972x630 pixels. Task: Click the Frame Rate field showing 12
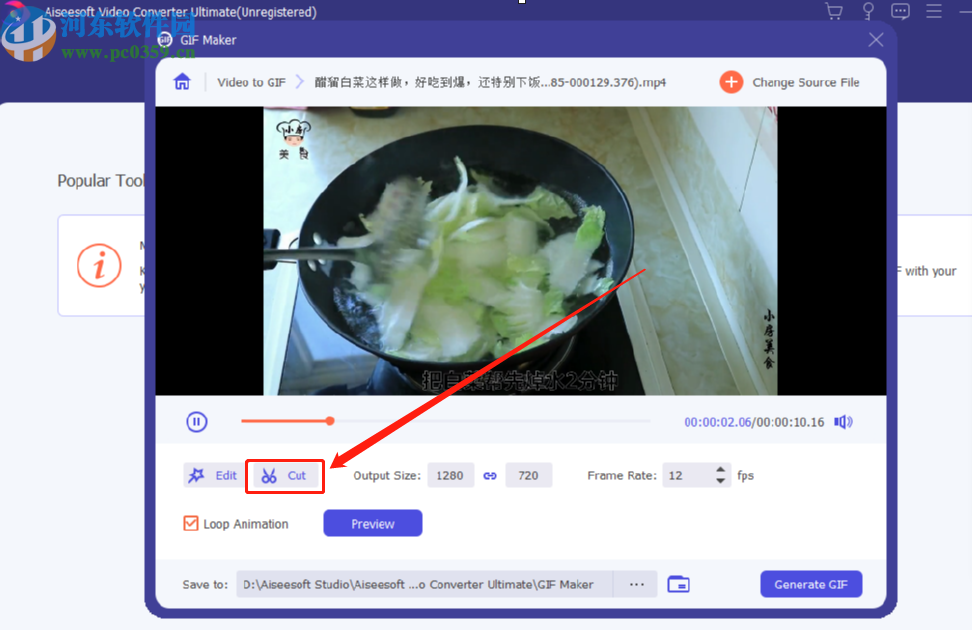point(687,476)
